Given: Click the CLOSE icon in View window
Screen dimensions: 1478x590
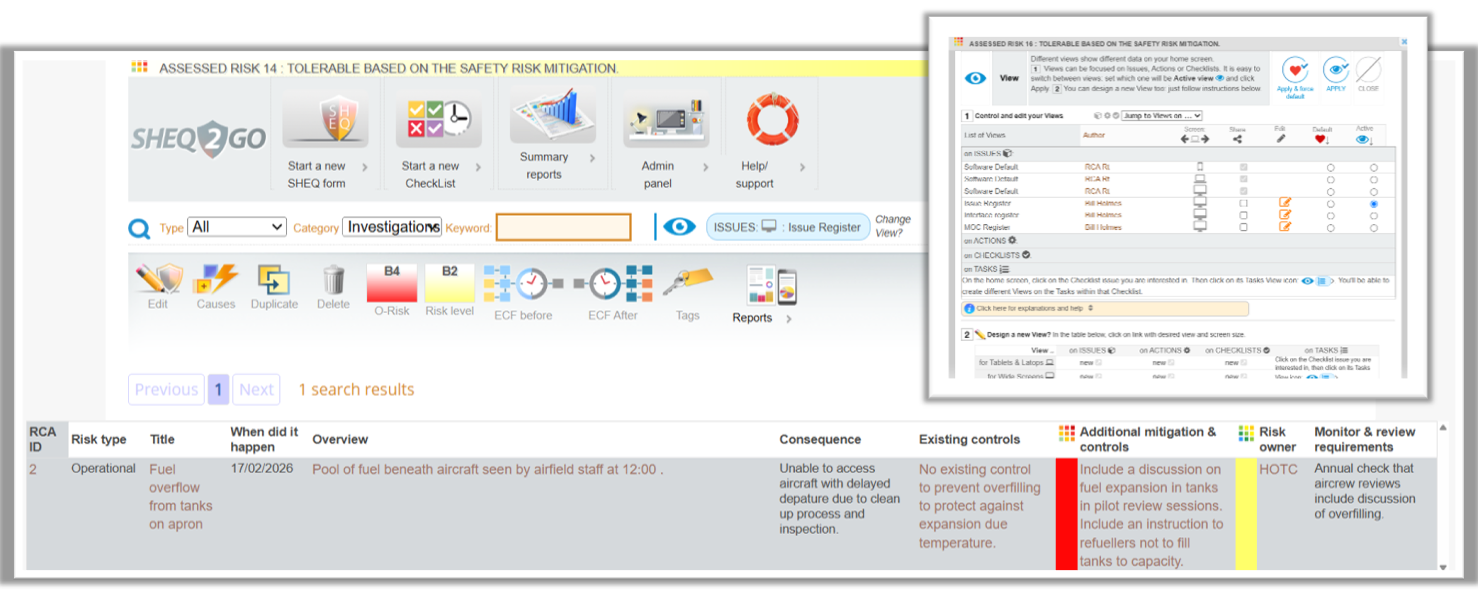Looking at the screenshot, I should [x=1368, y=70].
